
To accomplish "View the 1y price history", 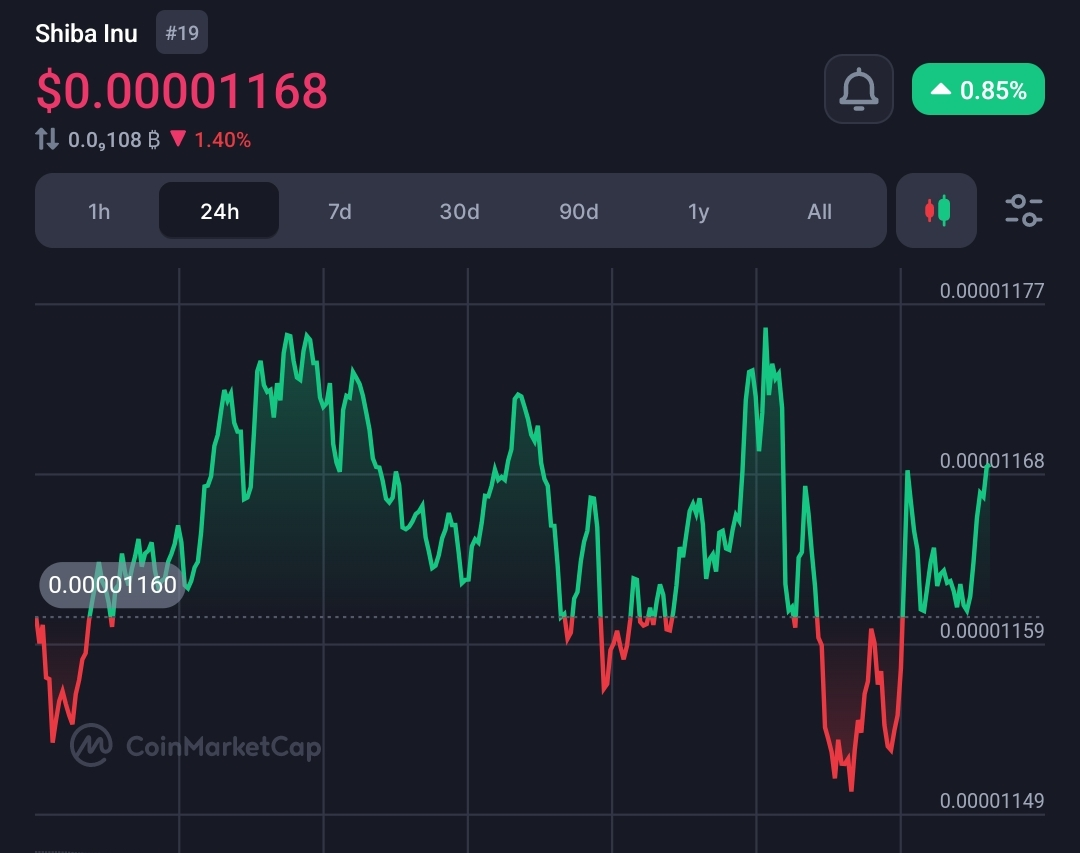I will tap(698, 211).
